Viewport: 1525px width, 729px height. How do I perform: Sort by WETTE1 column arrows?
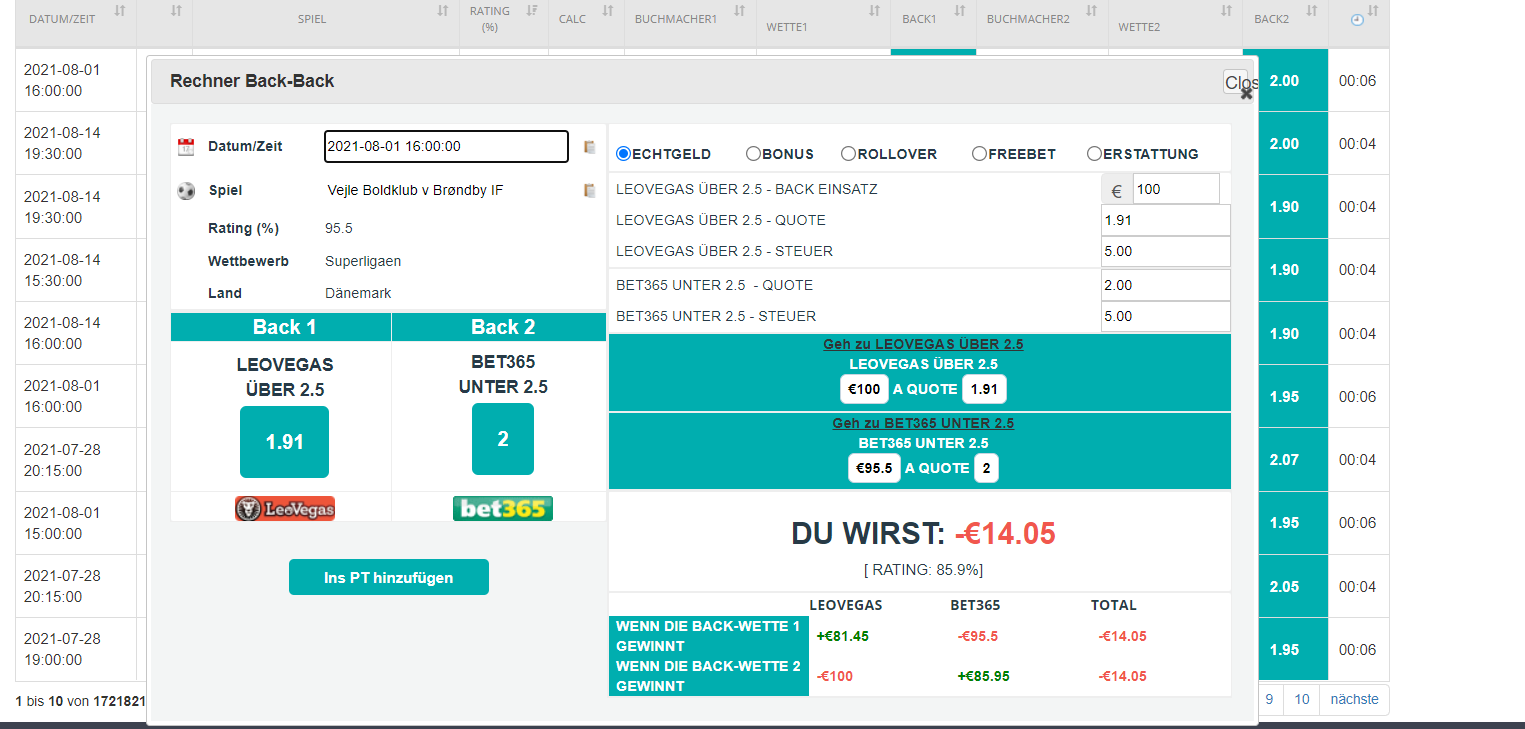point(874,11)
